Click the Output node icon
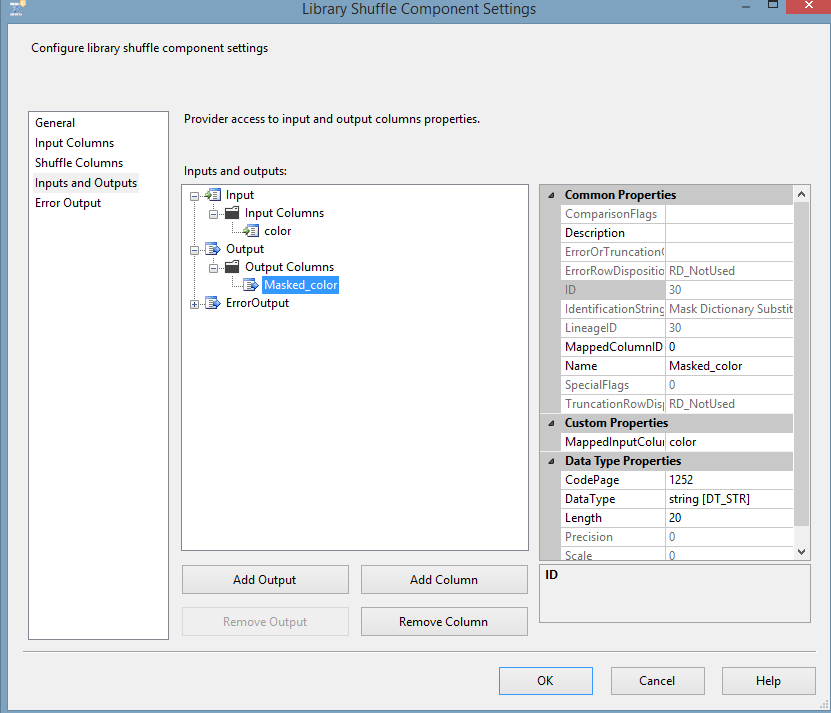Screen dimensions: 831x713 pos(213,249)
